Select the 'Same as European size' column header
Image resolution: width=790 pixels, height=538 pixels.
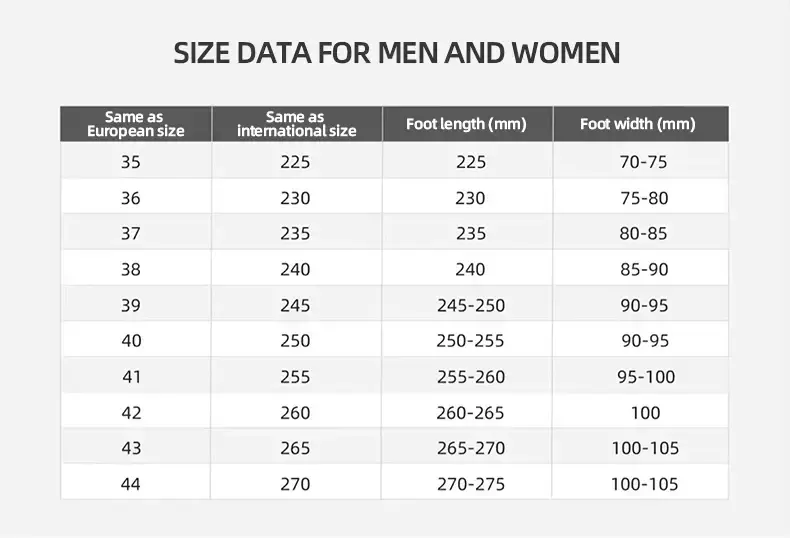click(136, 124)
